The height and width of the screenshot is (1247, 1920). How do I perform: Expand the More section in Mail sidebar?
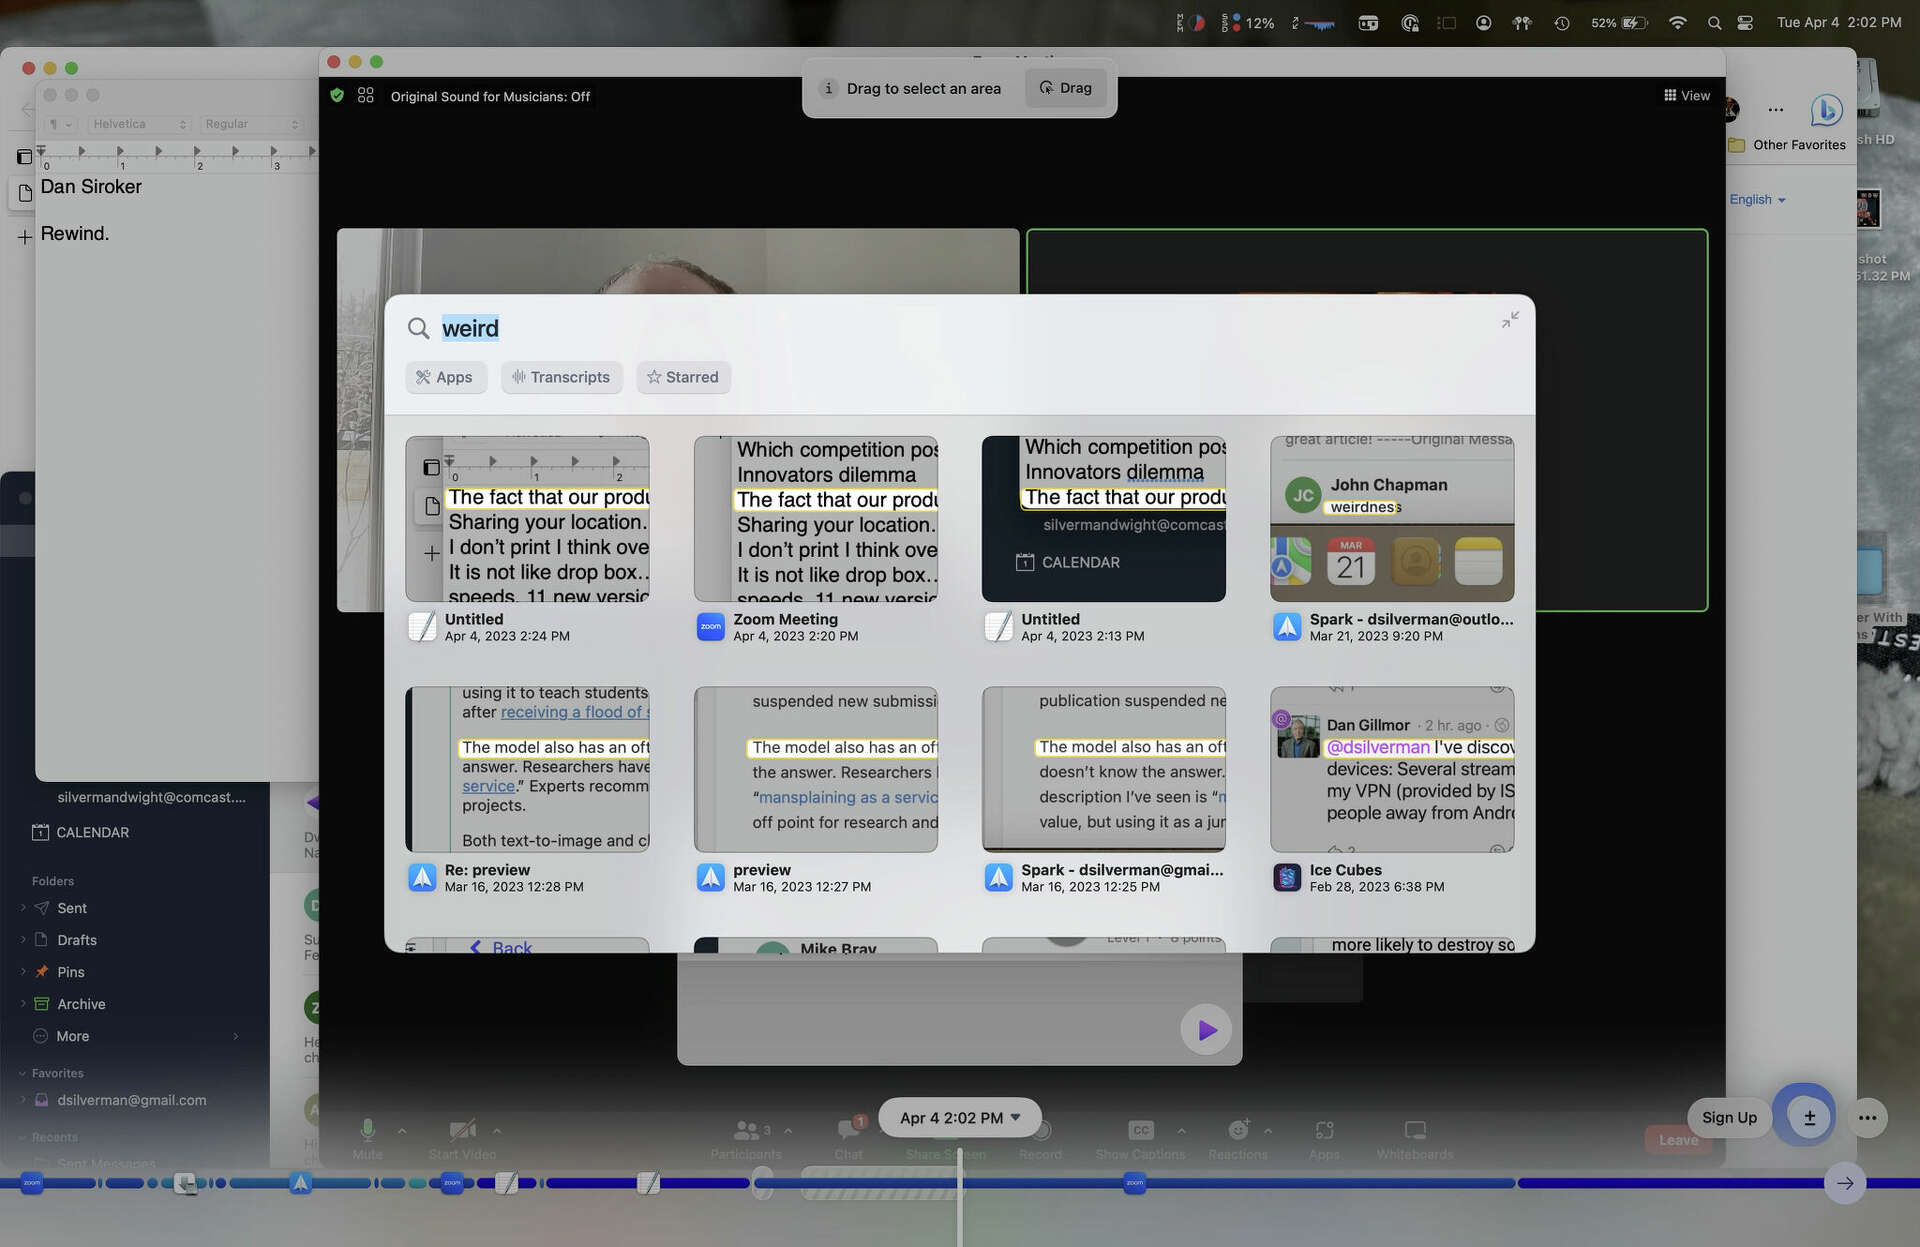70,1036
